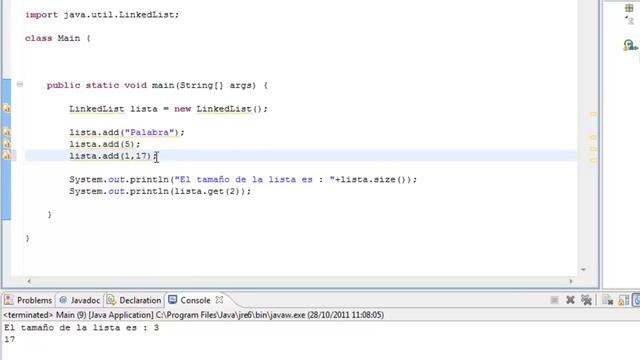Viewport: 640px width, 360px height.
Task: Collapse the main method fold marker
Action: (x=20, y=85)
